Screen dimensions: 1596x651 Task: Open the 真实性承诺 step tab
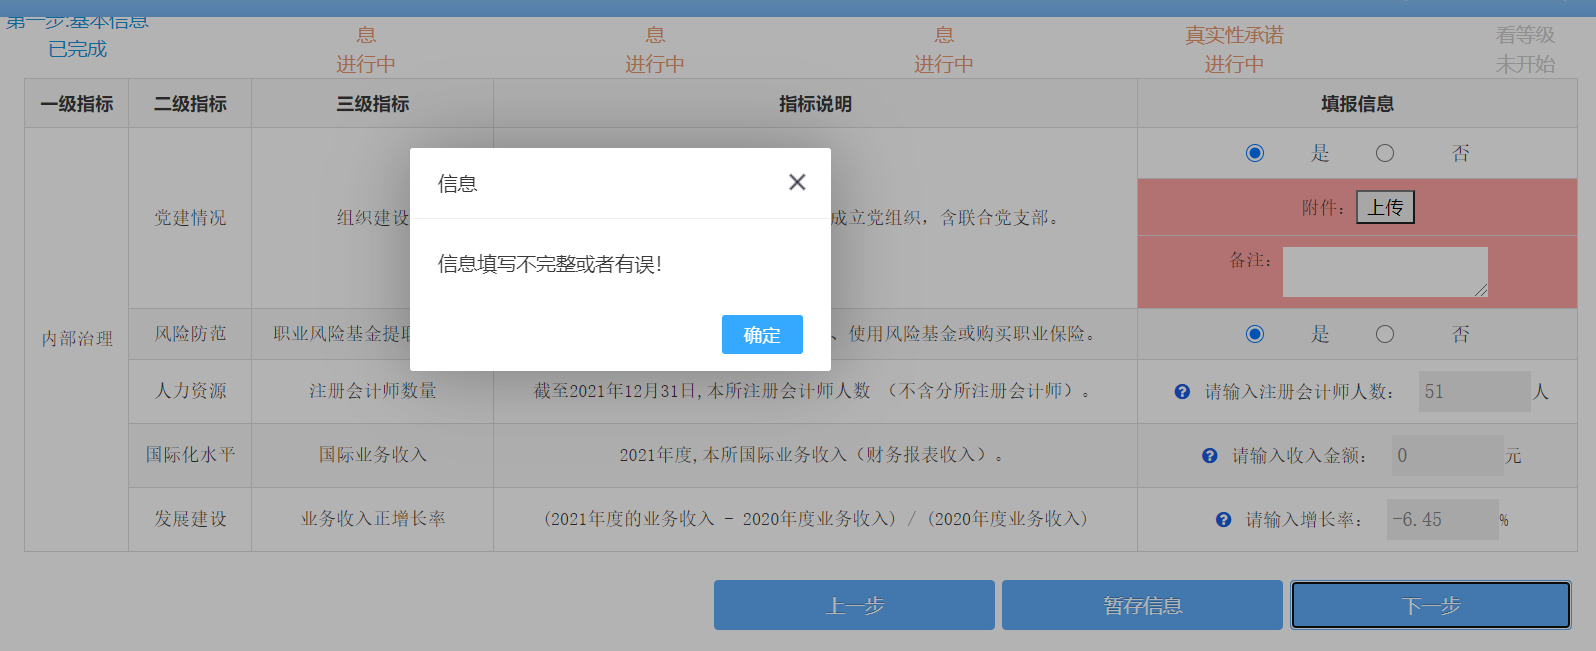[x=1234, y=48]
